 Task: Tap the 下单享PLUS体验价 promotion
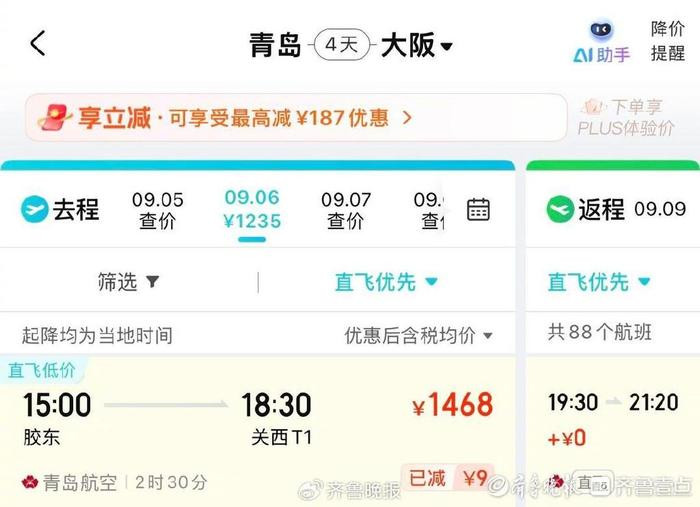626,118
